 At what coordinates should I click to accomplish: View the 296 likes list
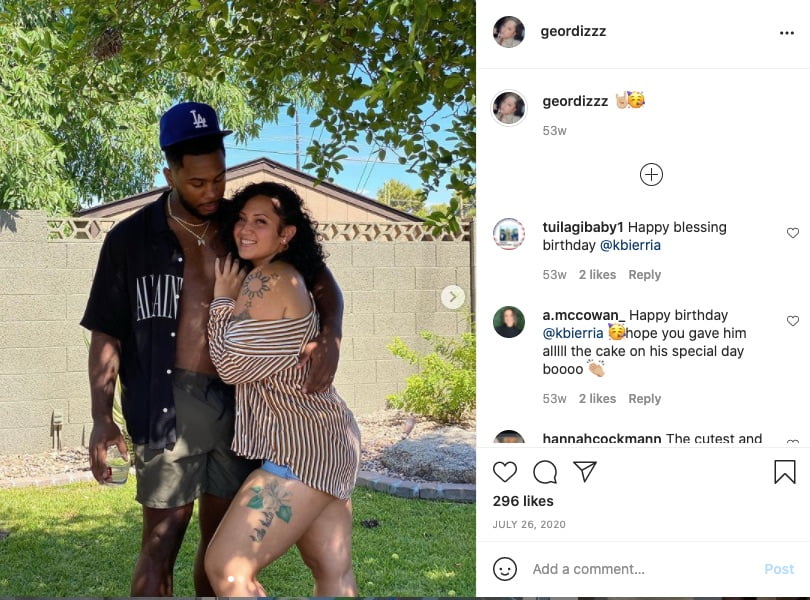coord(523,501)
